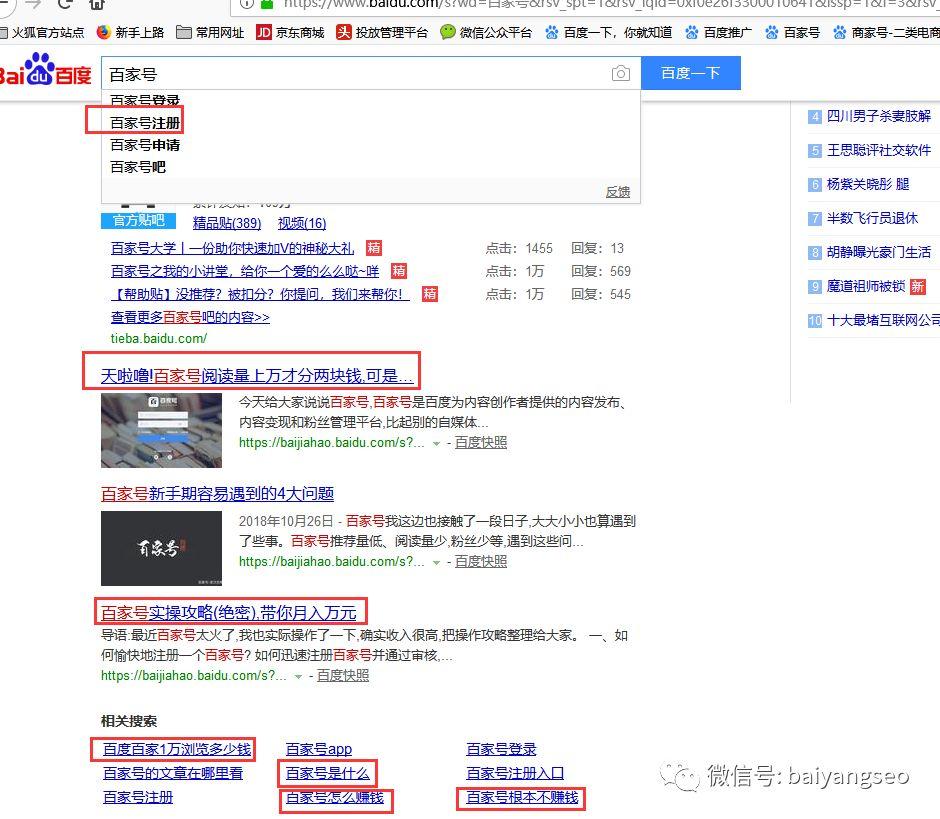Image resolution: width=940 pixels, height=819 pixels.
Task: Open hot search 四川男子杀妻肢解
Action: click(x=878, y=116)
